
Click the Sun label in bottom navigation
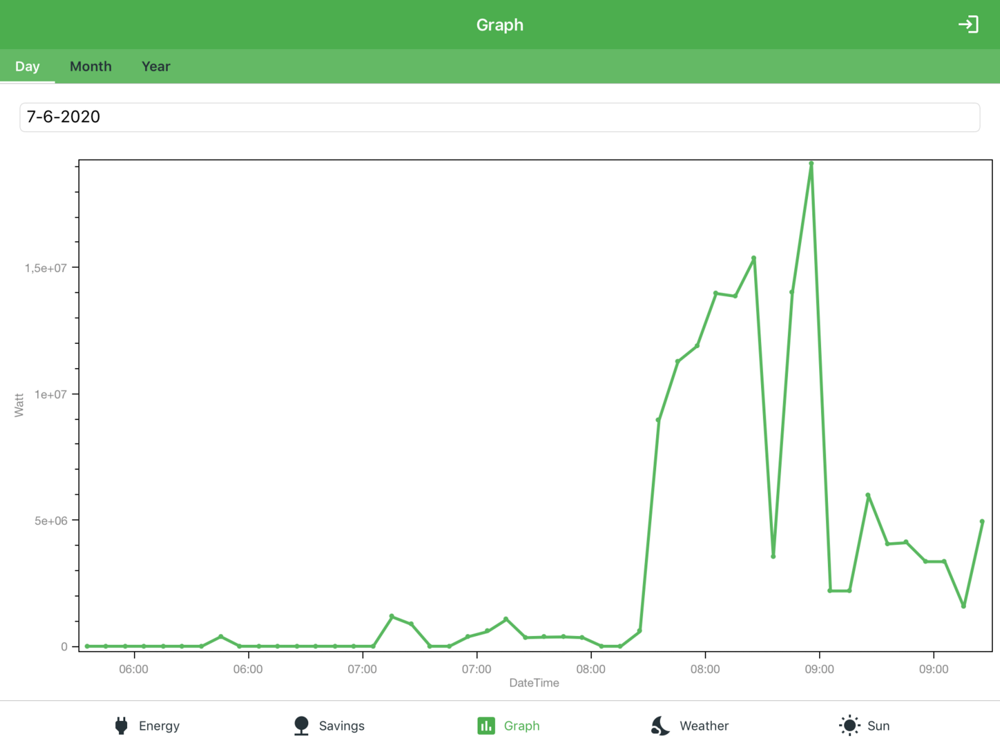[878, 726]
